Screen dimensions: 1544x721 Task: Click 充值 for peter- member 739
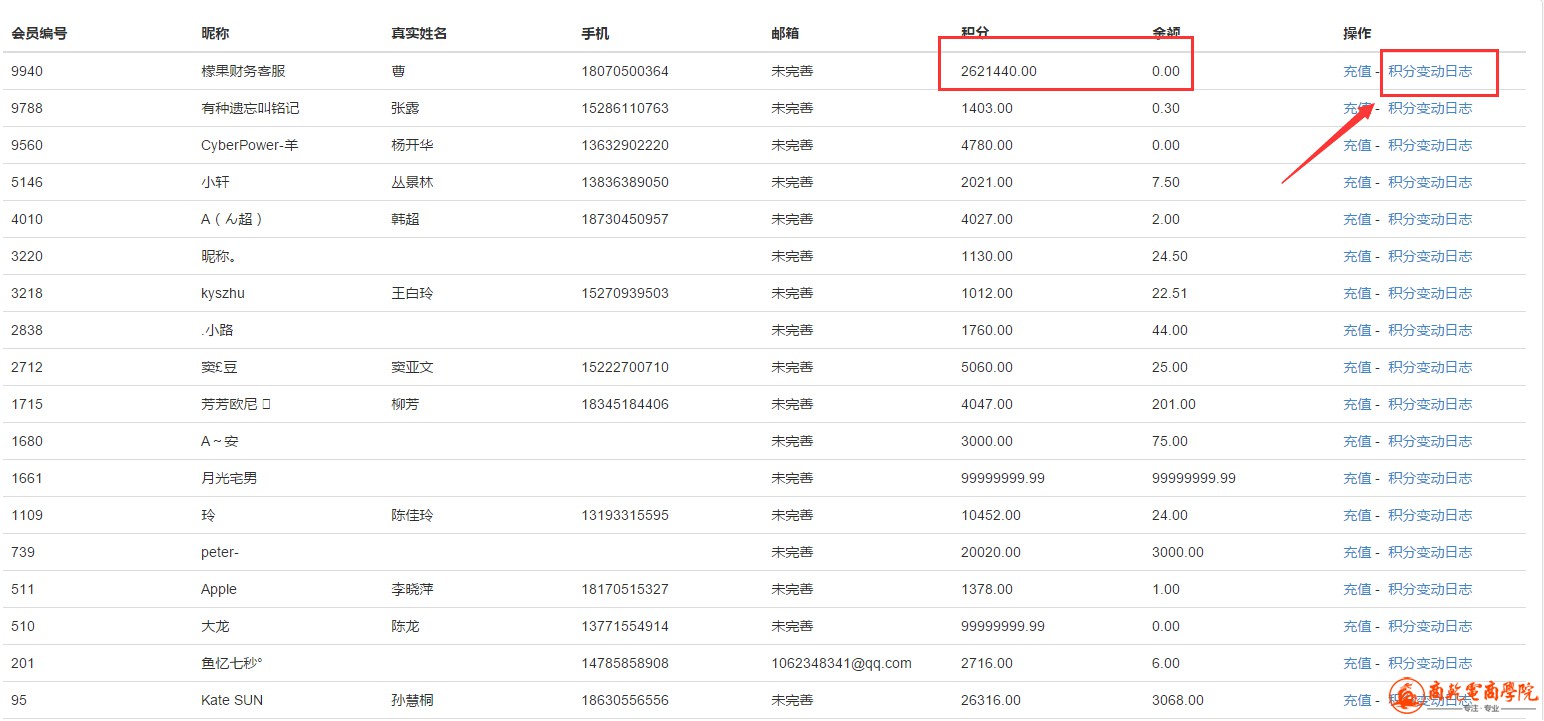coord(1357,552)
